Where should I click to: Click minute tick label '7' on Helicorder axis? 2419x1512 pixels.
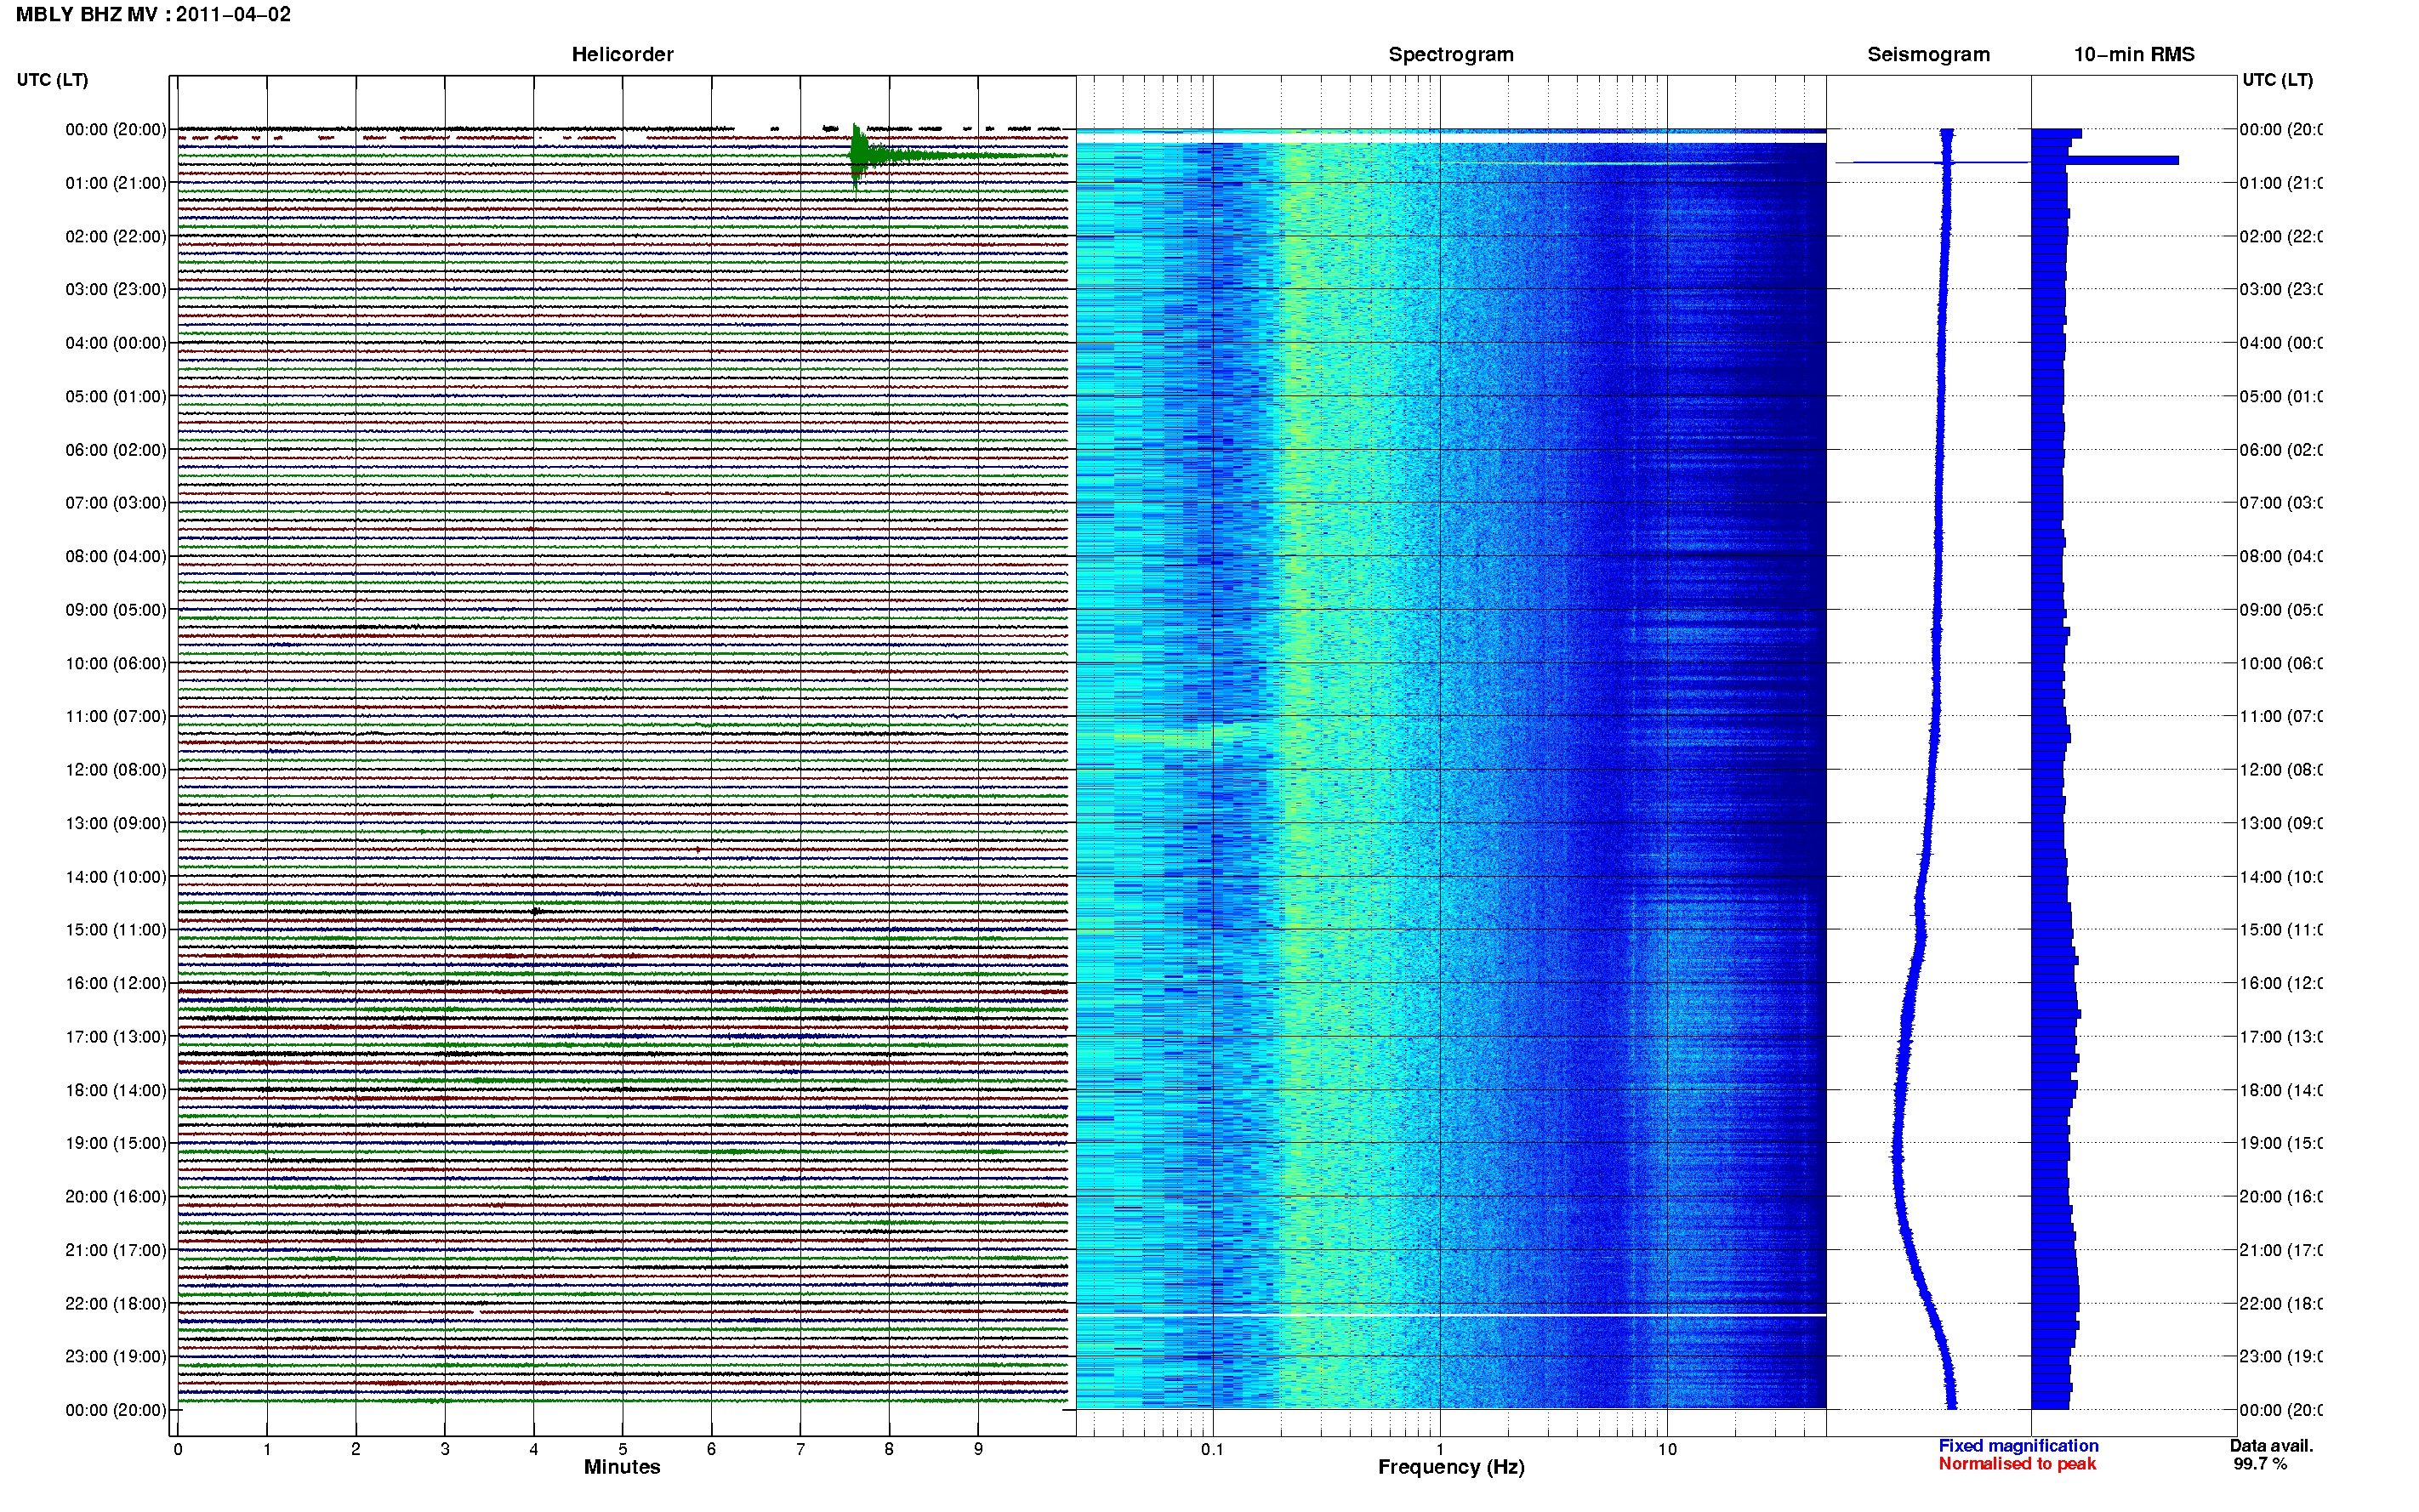click(x=800, y=1450)
